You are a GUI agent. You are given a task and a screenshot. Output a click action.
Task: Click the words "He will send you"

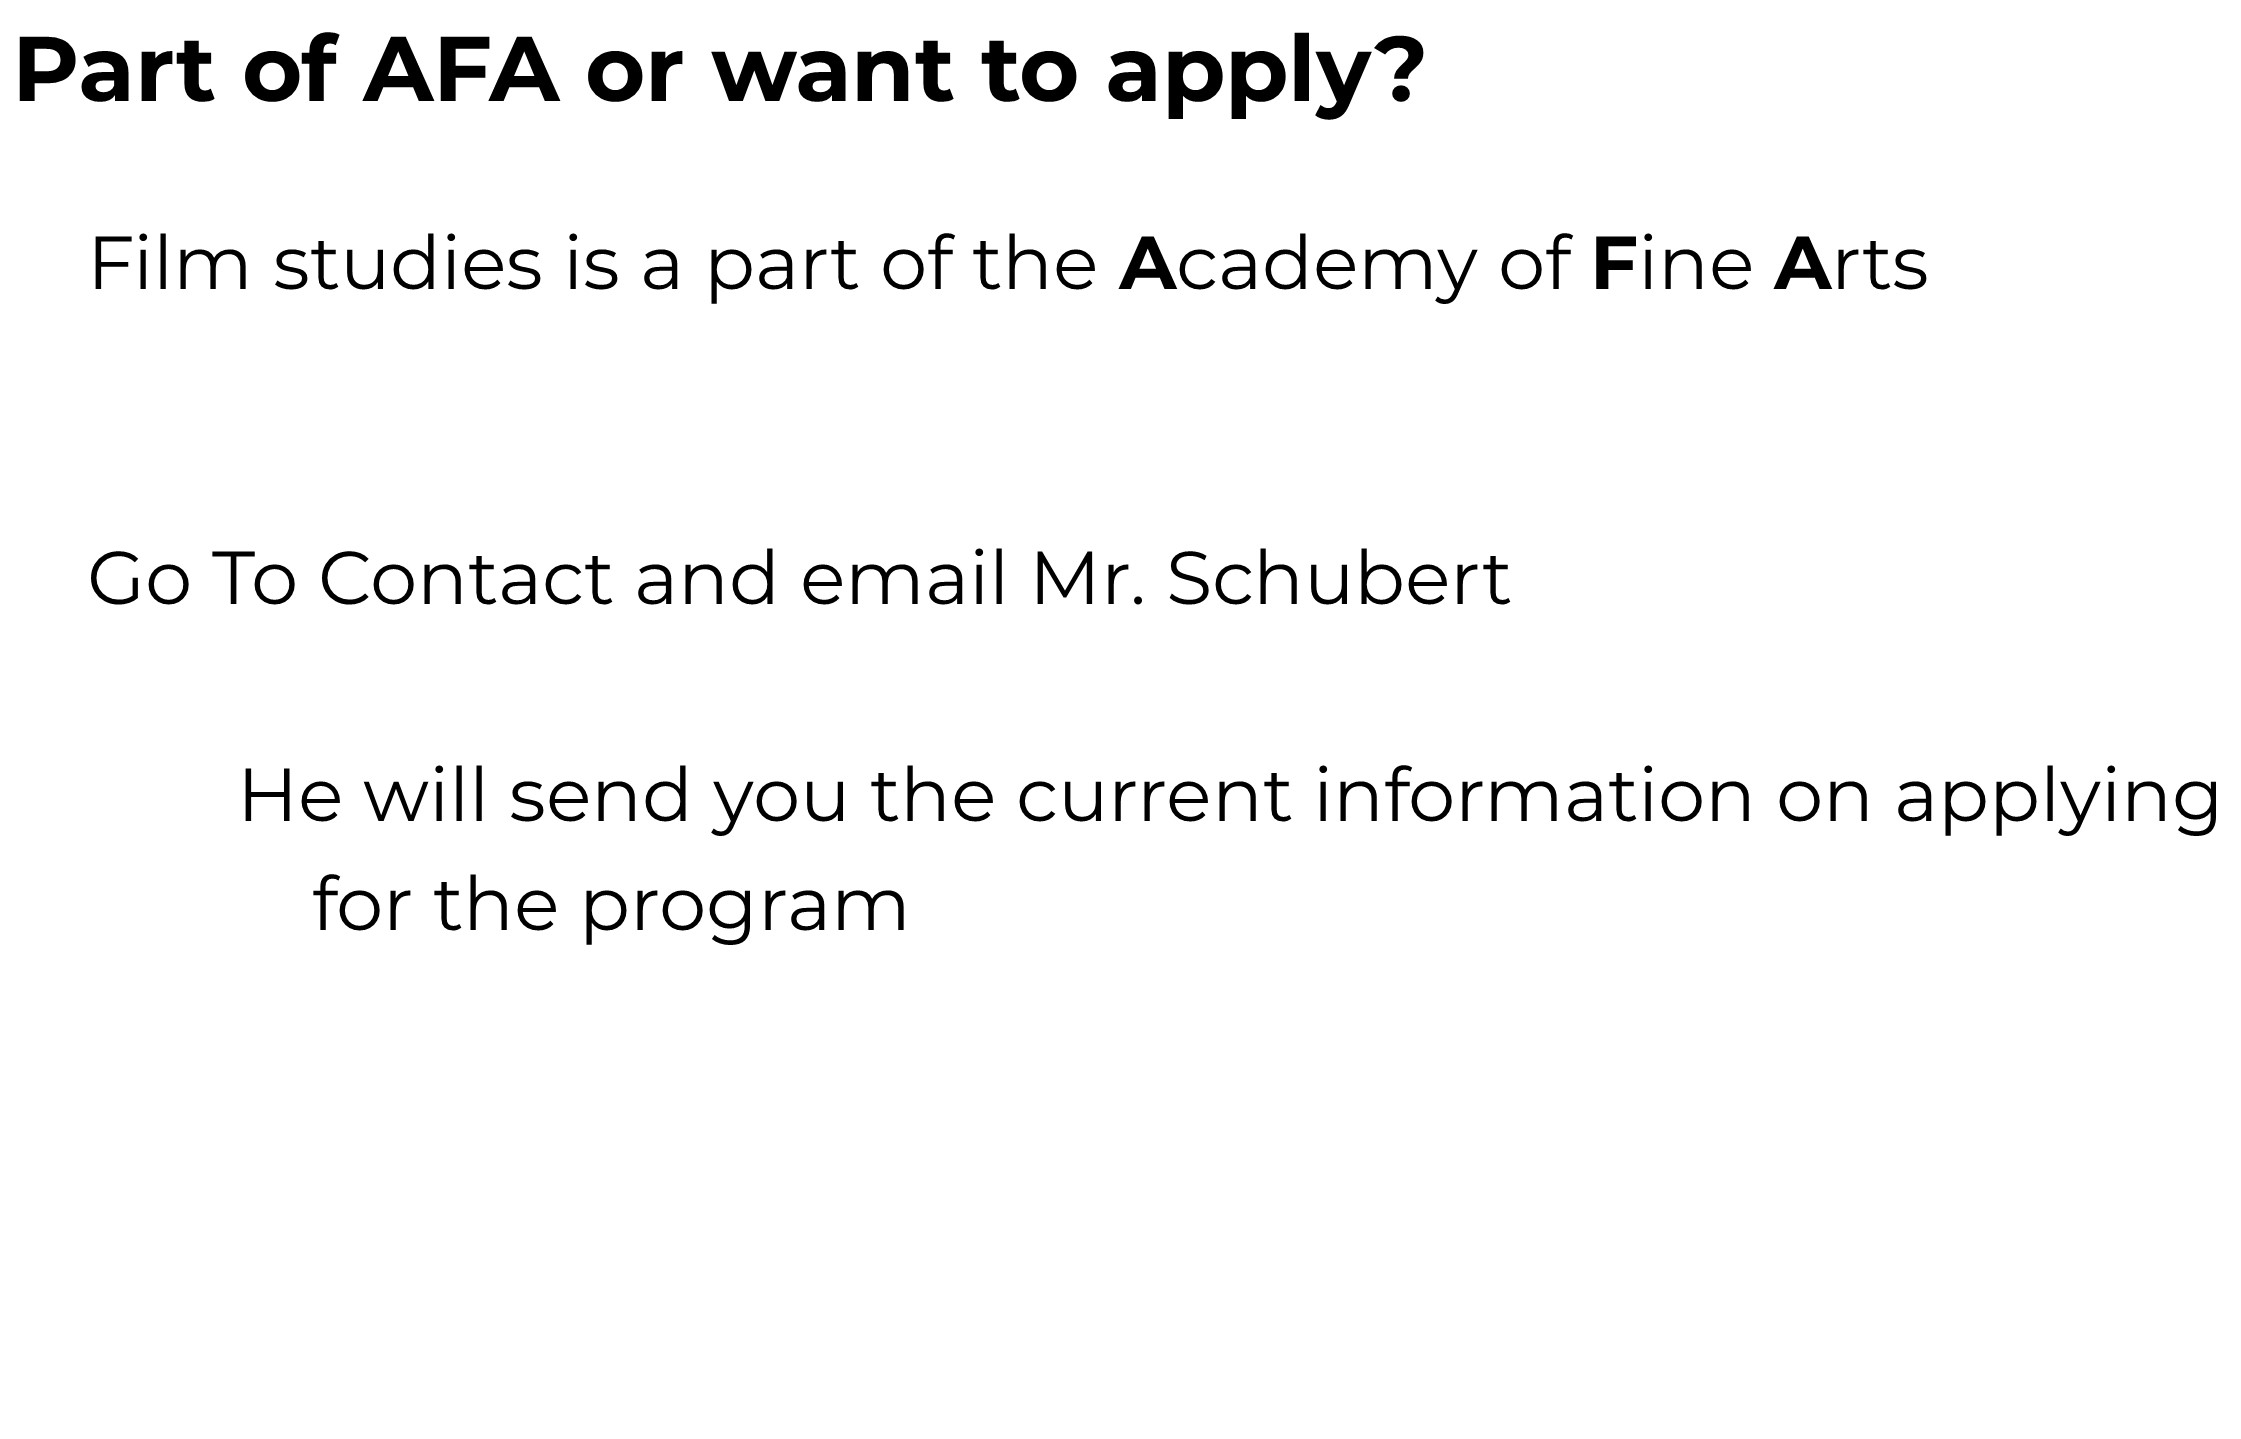point(543,797)
